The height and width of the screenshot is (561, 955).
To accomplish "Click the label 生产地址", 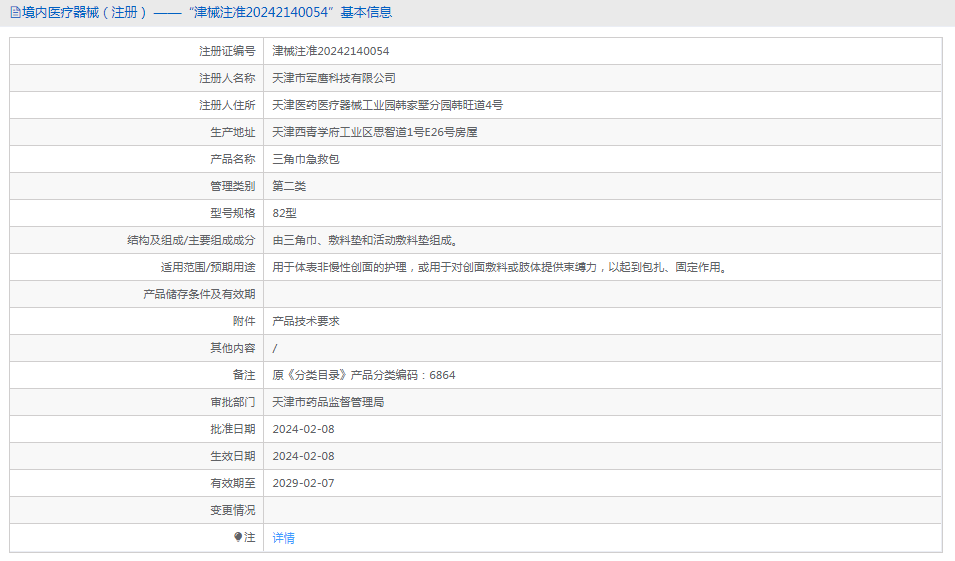I will (x=233, y=132).
